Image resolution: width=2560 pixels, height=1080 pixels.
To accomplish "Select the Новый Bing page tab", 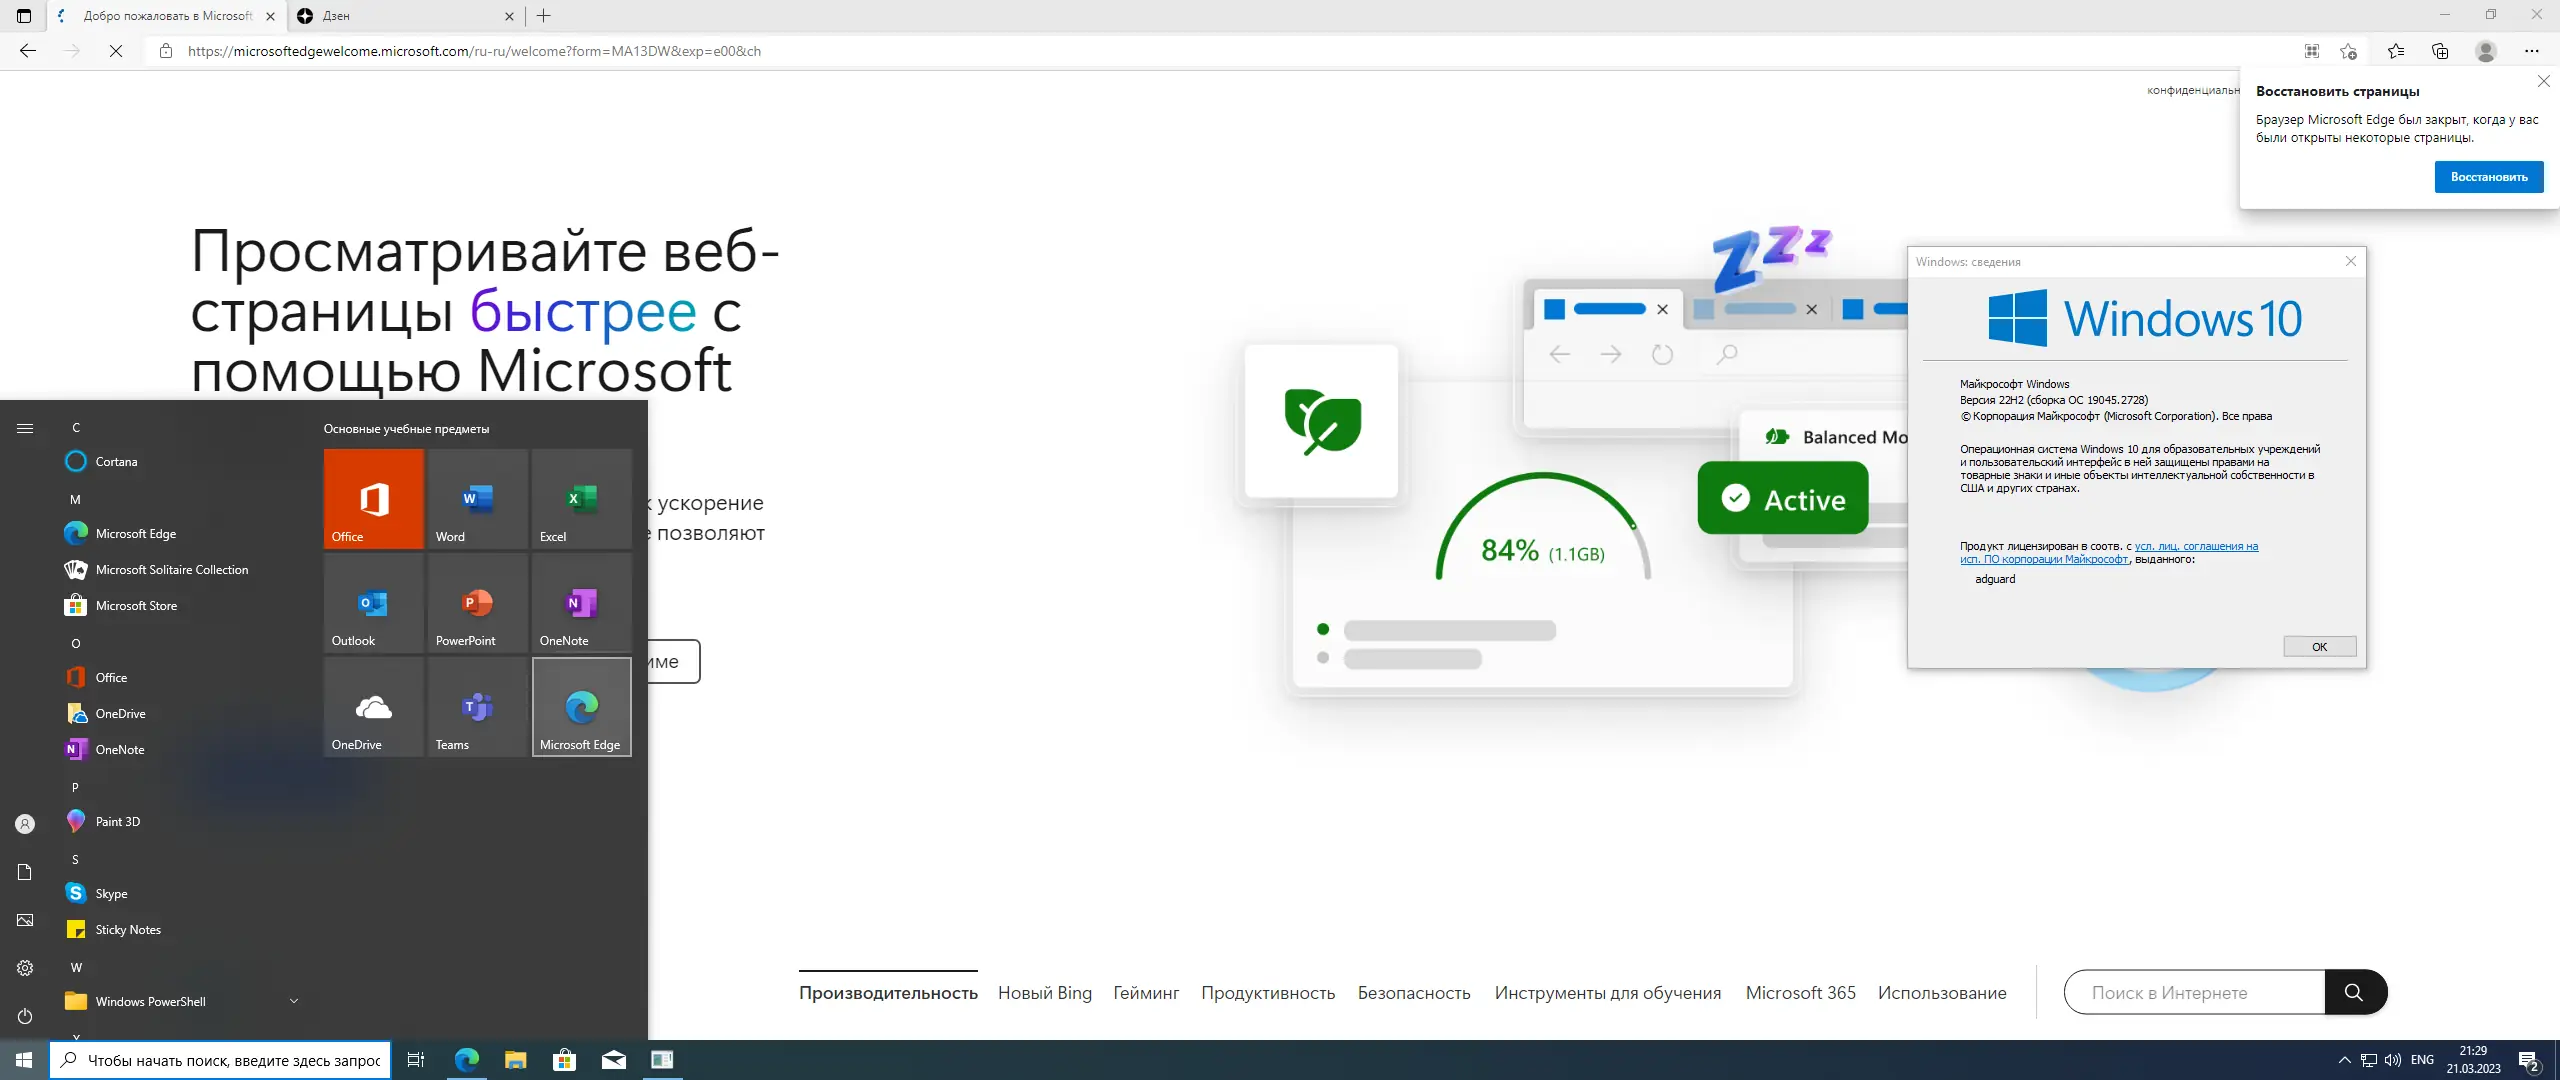I will coord(1044,993).
